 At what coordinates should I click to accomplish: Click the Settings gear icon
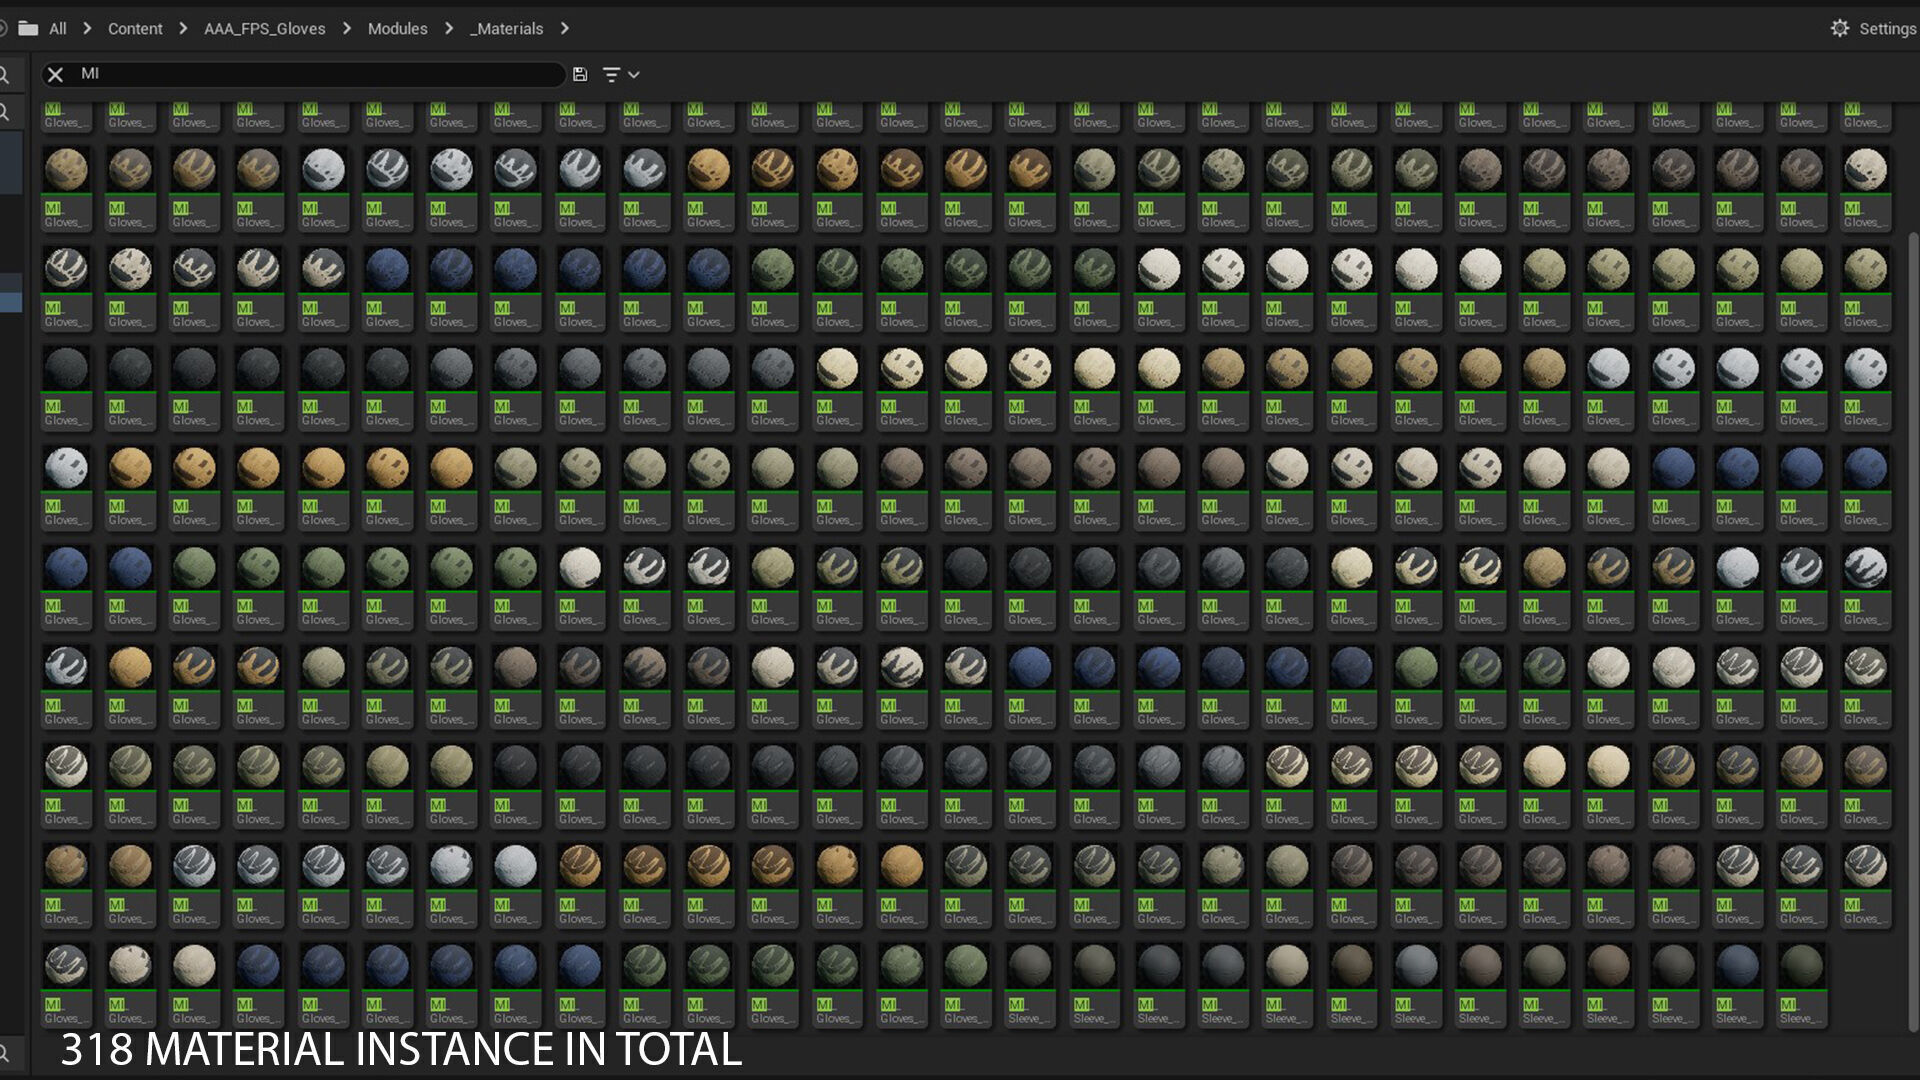1840,29
